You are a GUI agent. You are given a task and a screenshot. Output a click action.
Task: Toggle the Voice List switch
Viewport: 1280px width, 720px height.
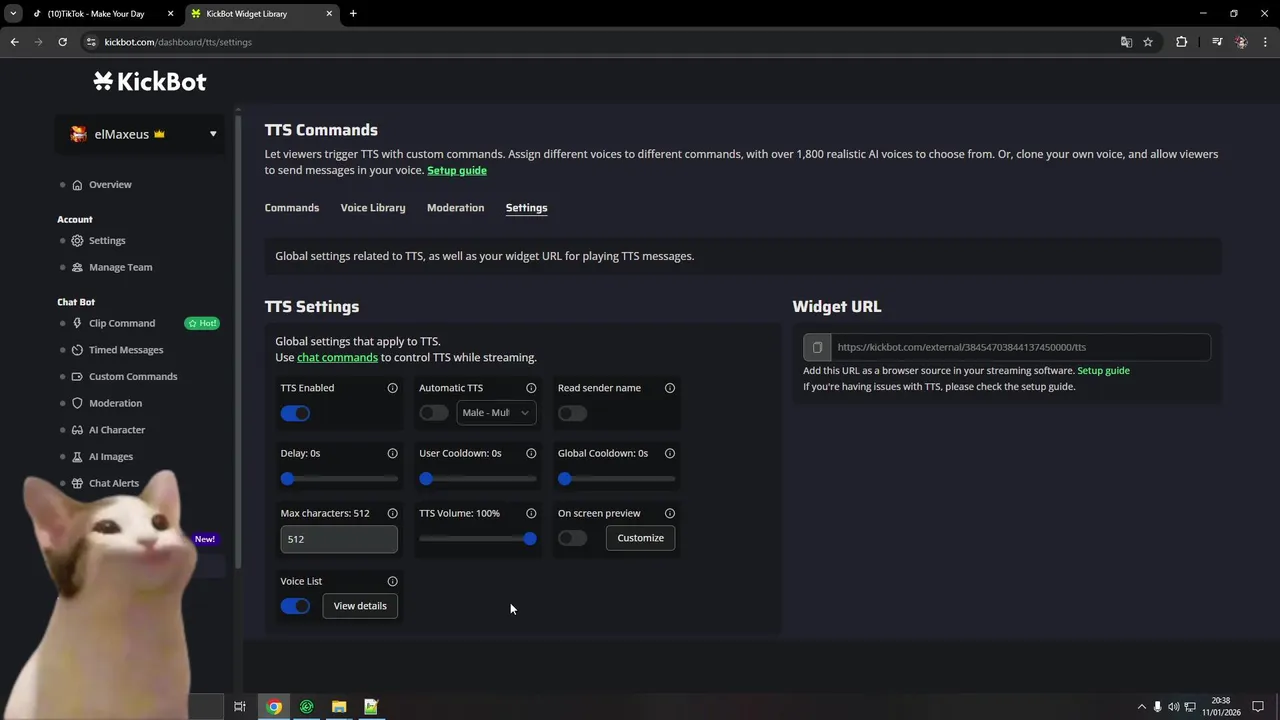tap(295, 606)
